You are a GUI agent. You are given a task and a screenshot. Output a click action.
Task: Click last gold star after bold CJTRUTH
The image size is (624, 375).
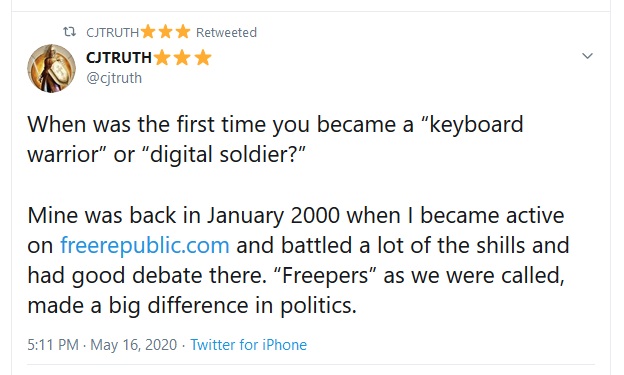pos(203,58)
